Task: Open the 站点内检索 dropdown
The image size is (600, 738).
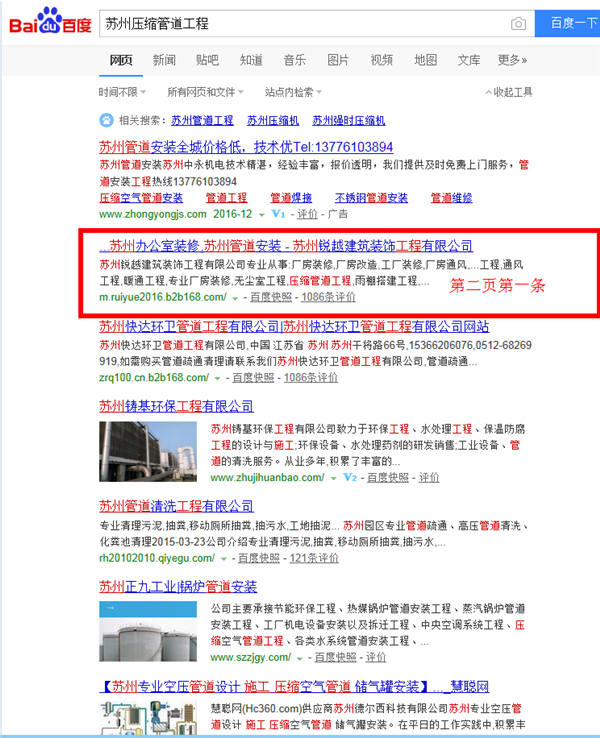Action: [x=293, y=92]
